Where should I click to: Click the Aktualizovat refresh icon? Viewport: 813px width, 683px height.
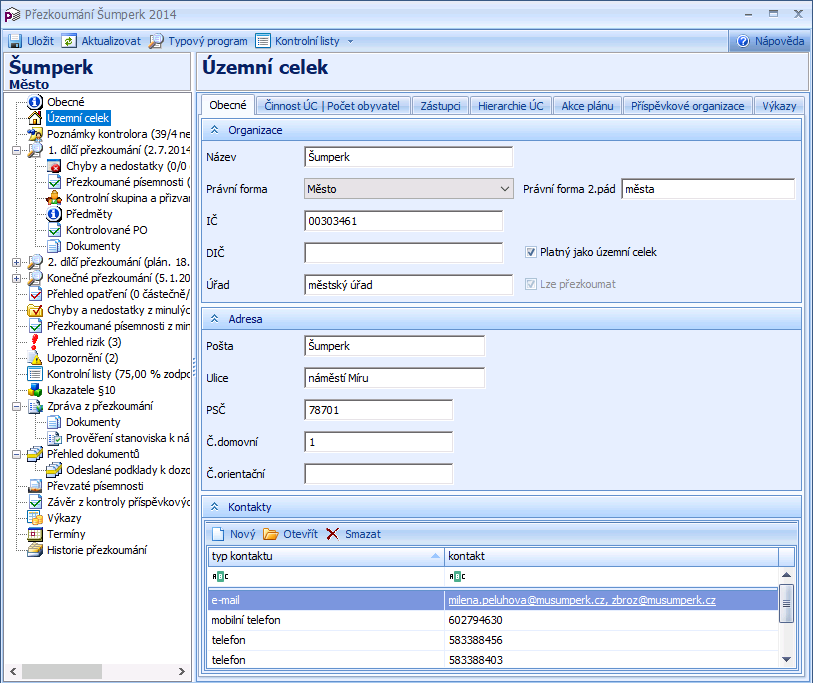click(69, 41)
